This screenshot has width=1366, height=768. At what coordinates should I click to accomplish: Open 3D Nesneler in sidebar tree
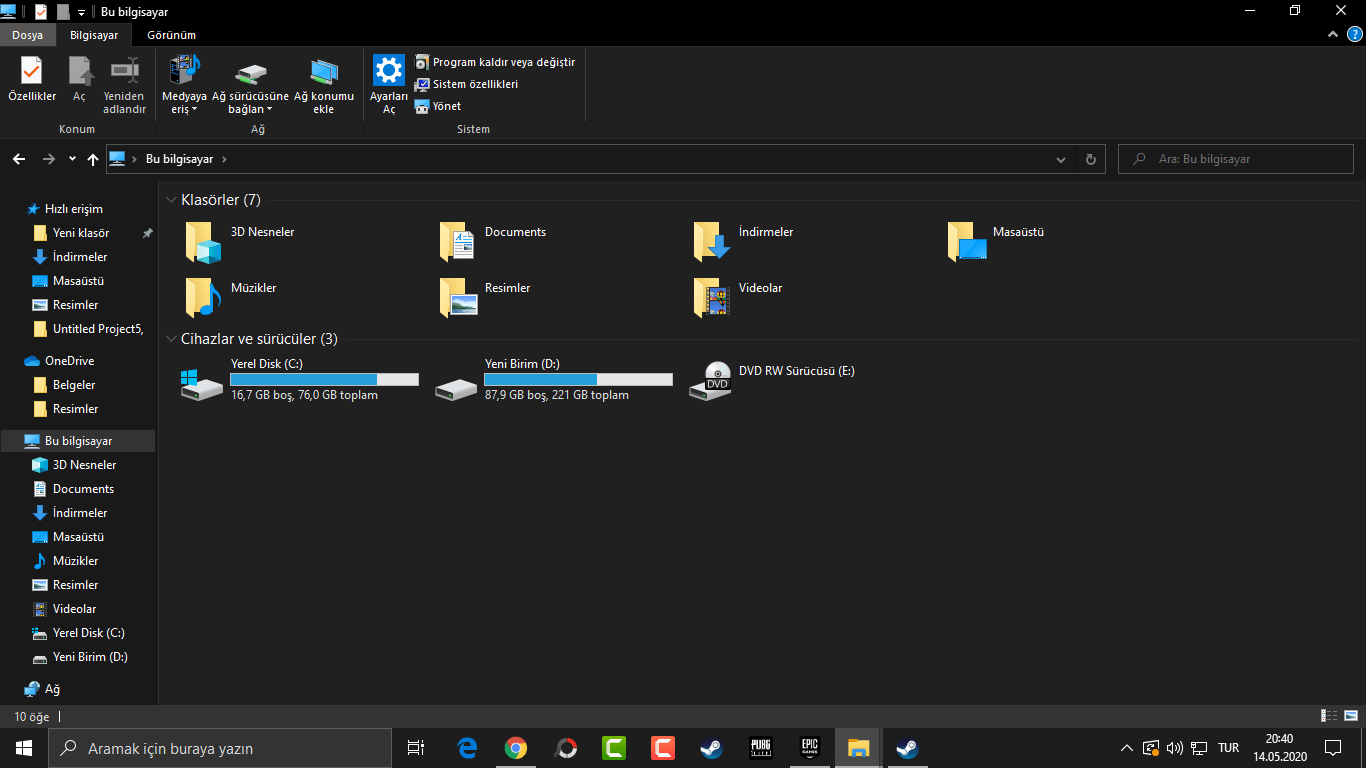[75, 465]
